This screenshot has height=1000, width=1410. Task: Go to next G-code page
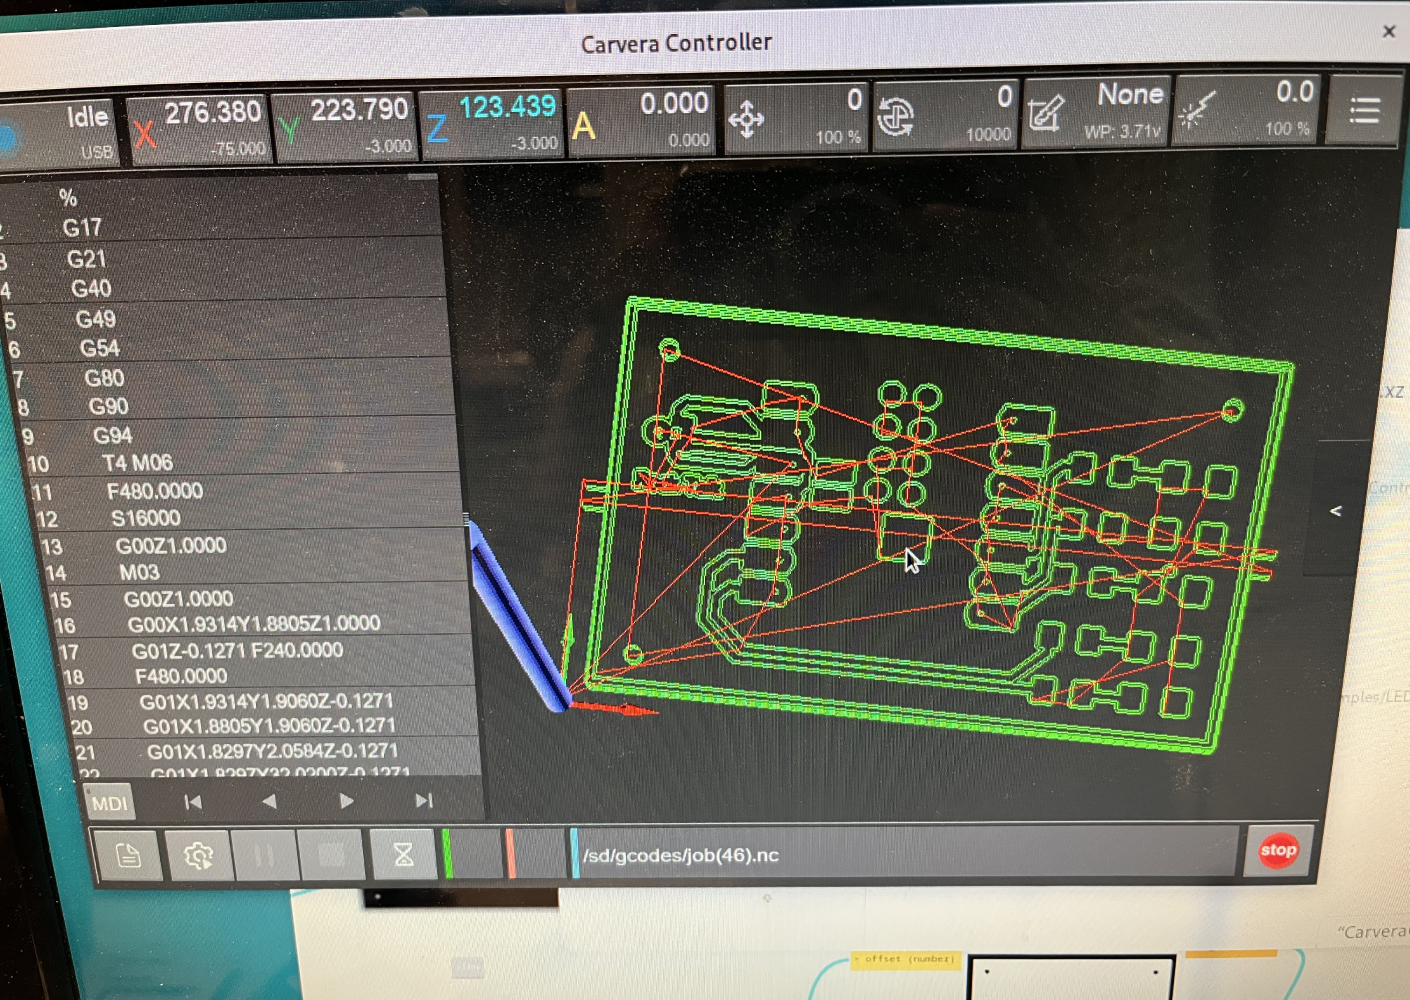pyautogui.click(x=346, y=801)
